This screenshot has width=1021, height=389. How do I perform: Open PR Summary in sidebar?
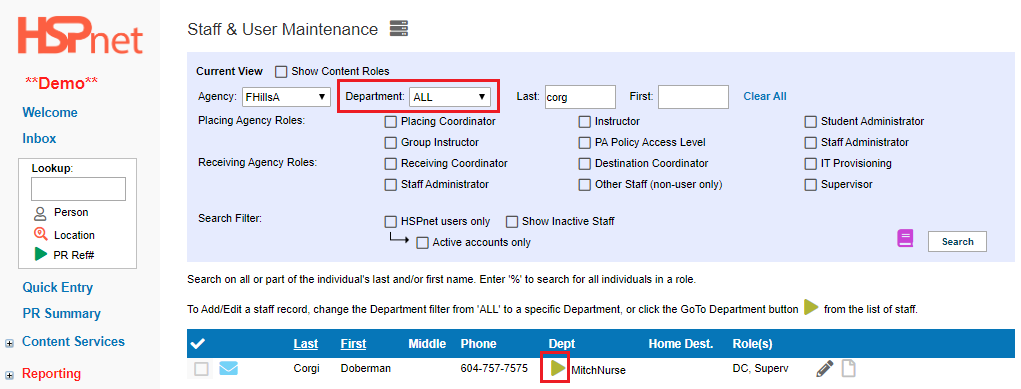click(61, 314)
